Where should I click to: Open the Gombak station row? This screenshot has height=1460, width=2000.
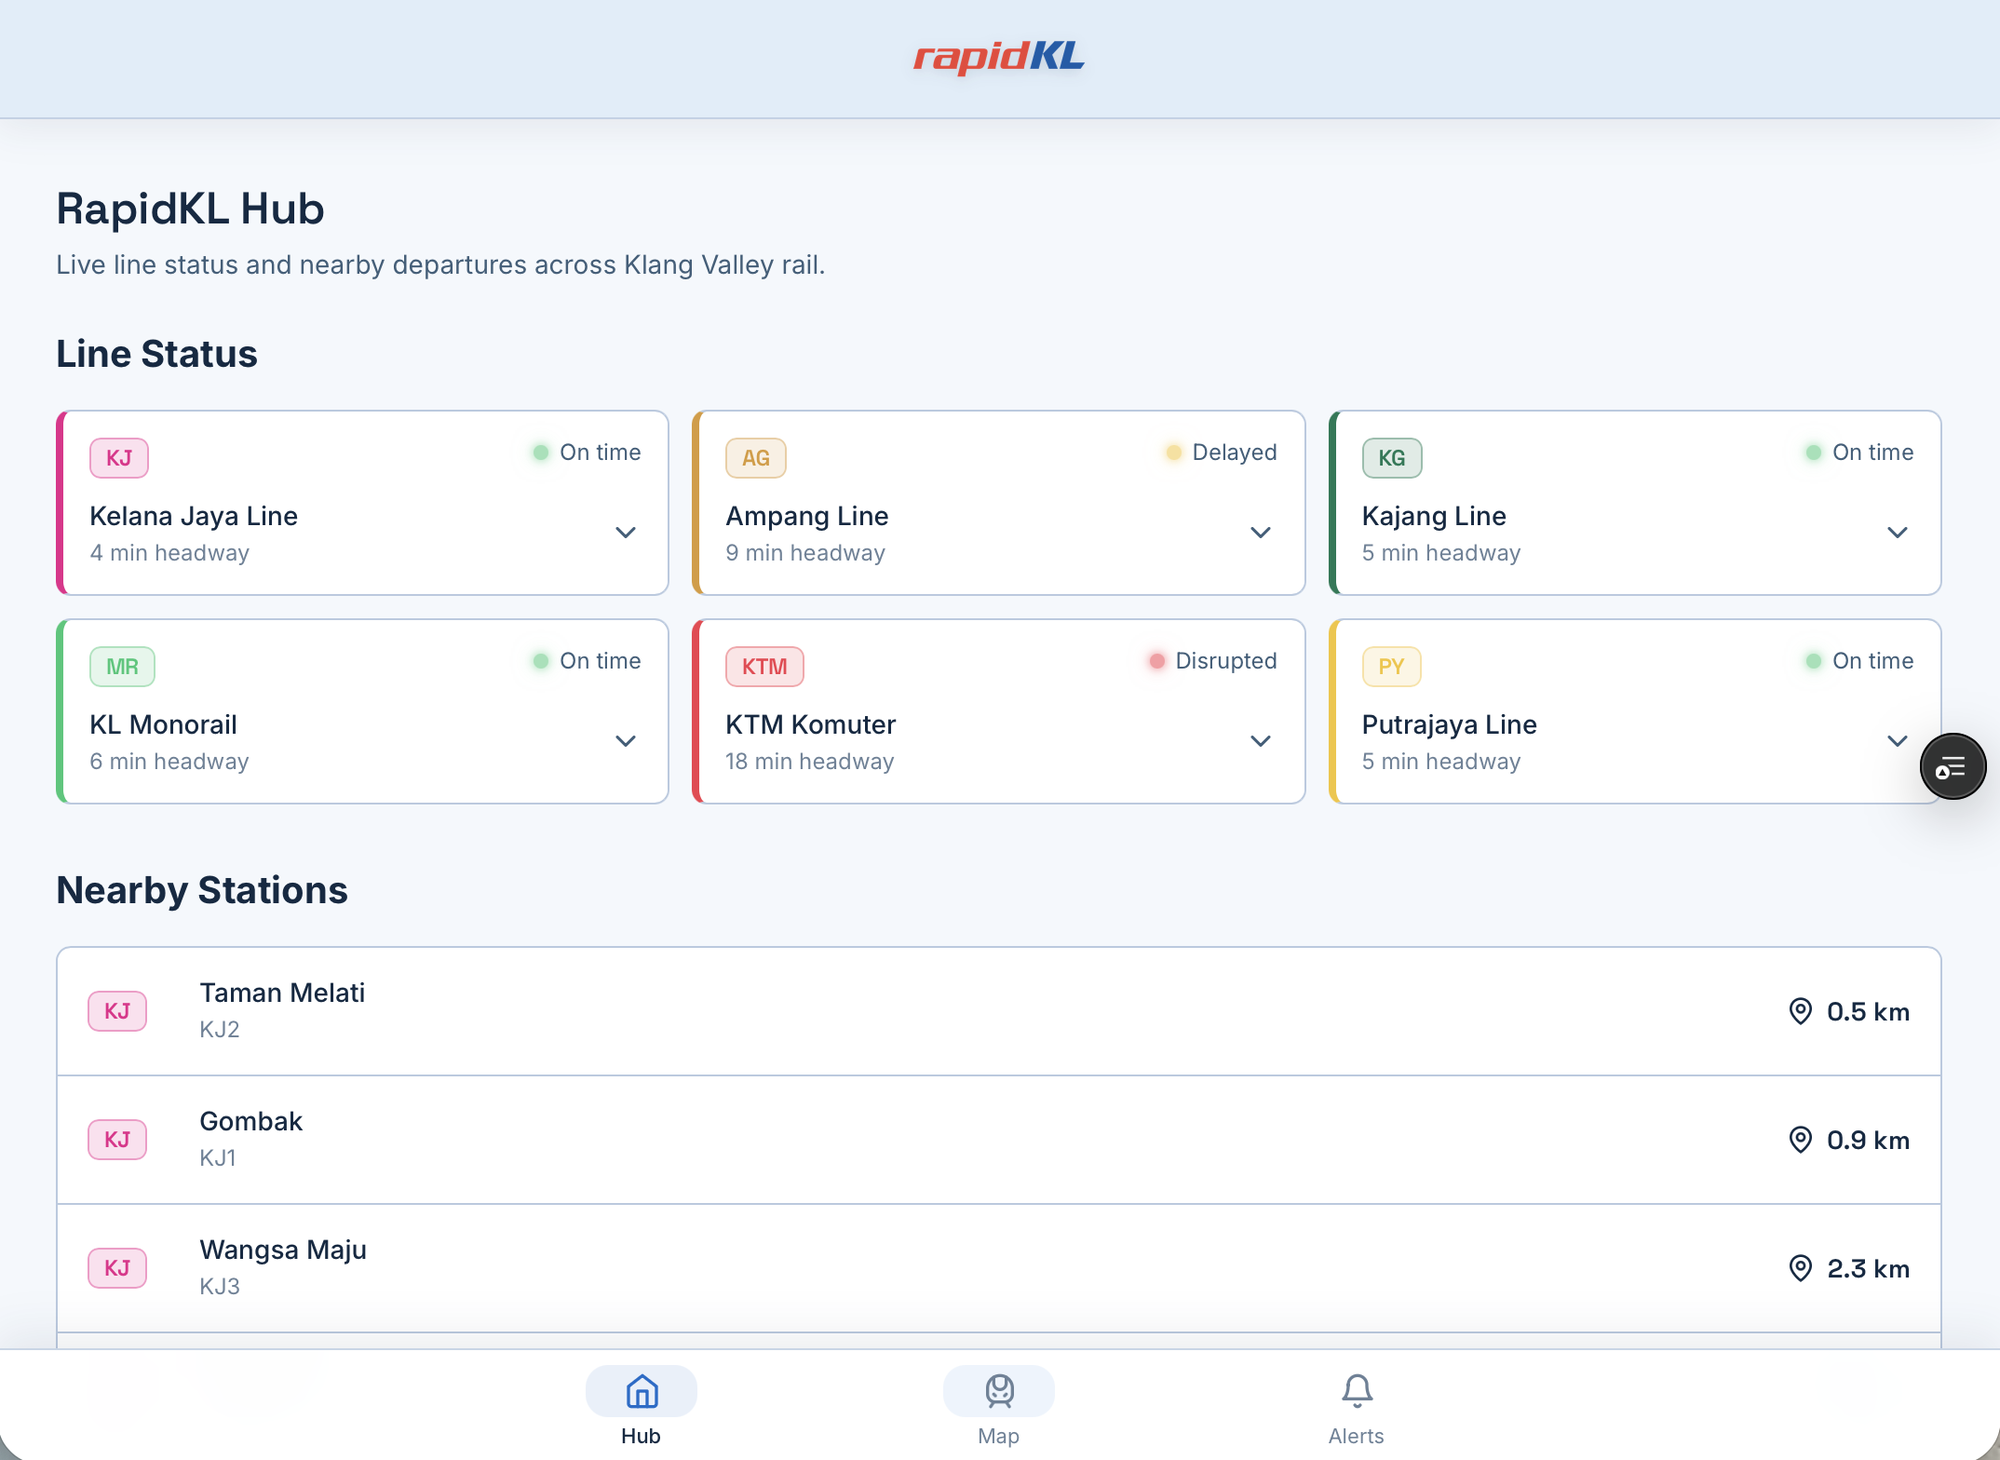click(x=999, y=1140)
